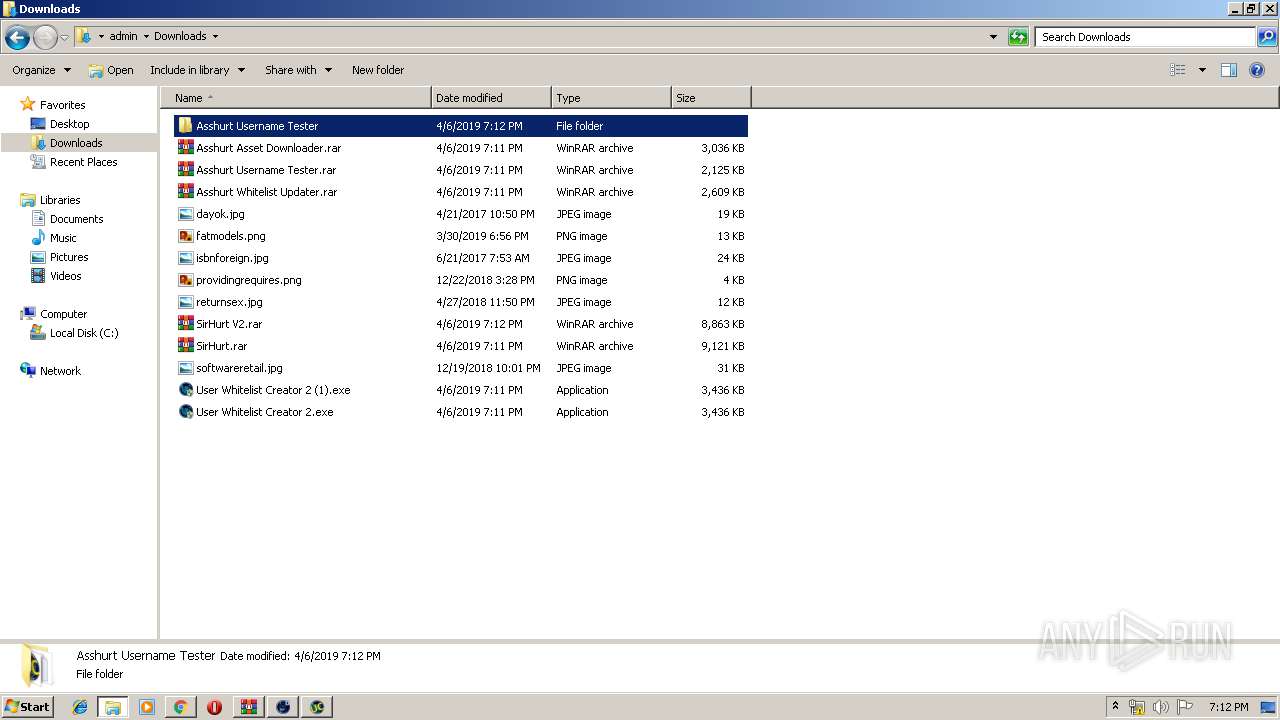
Task: Open the Opera taskbar icon
Action: click(214, 707)
